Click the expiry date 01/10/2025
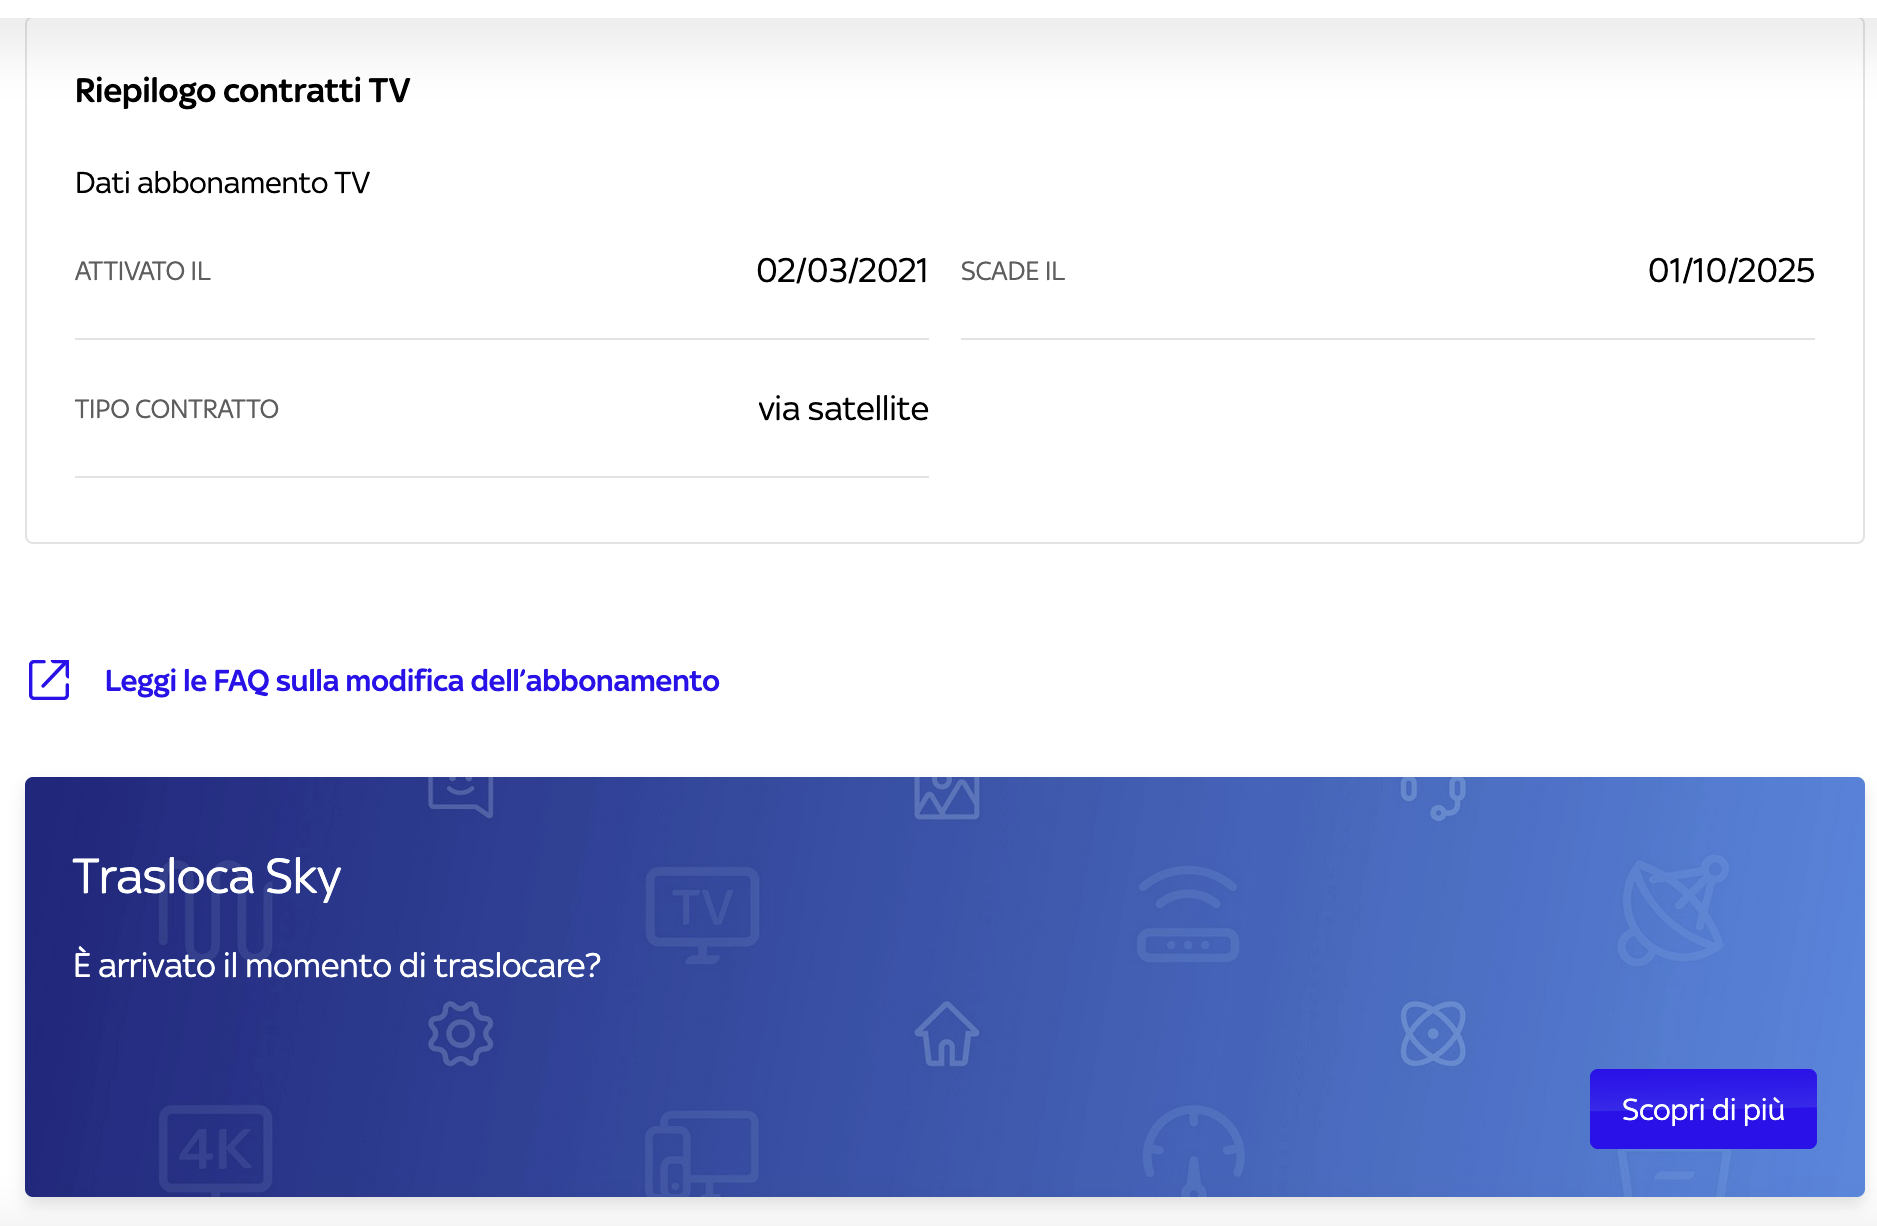 tap(1731, 270)
